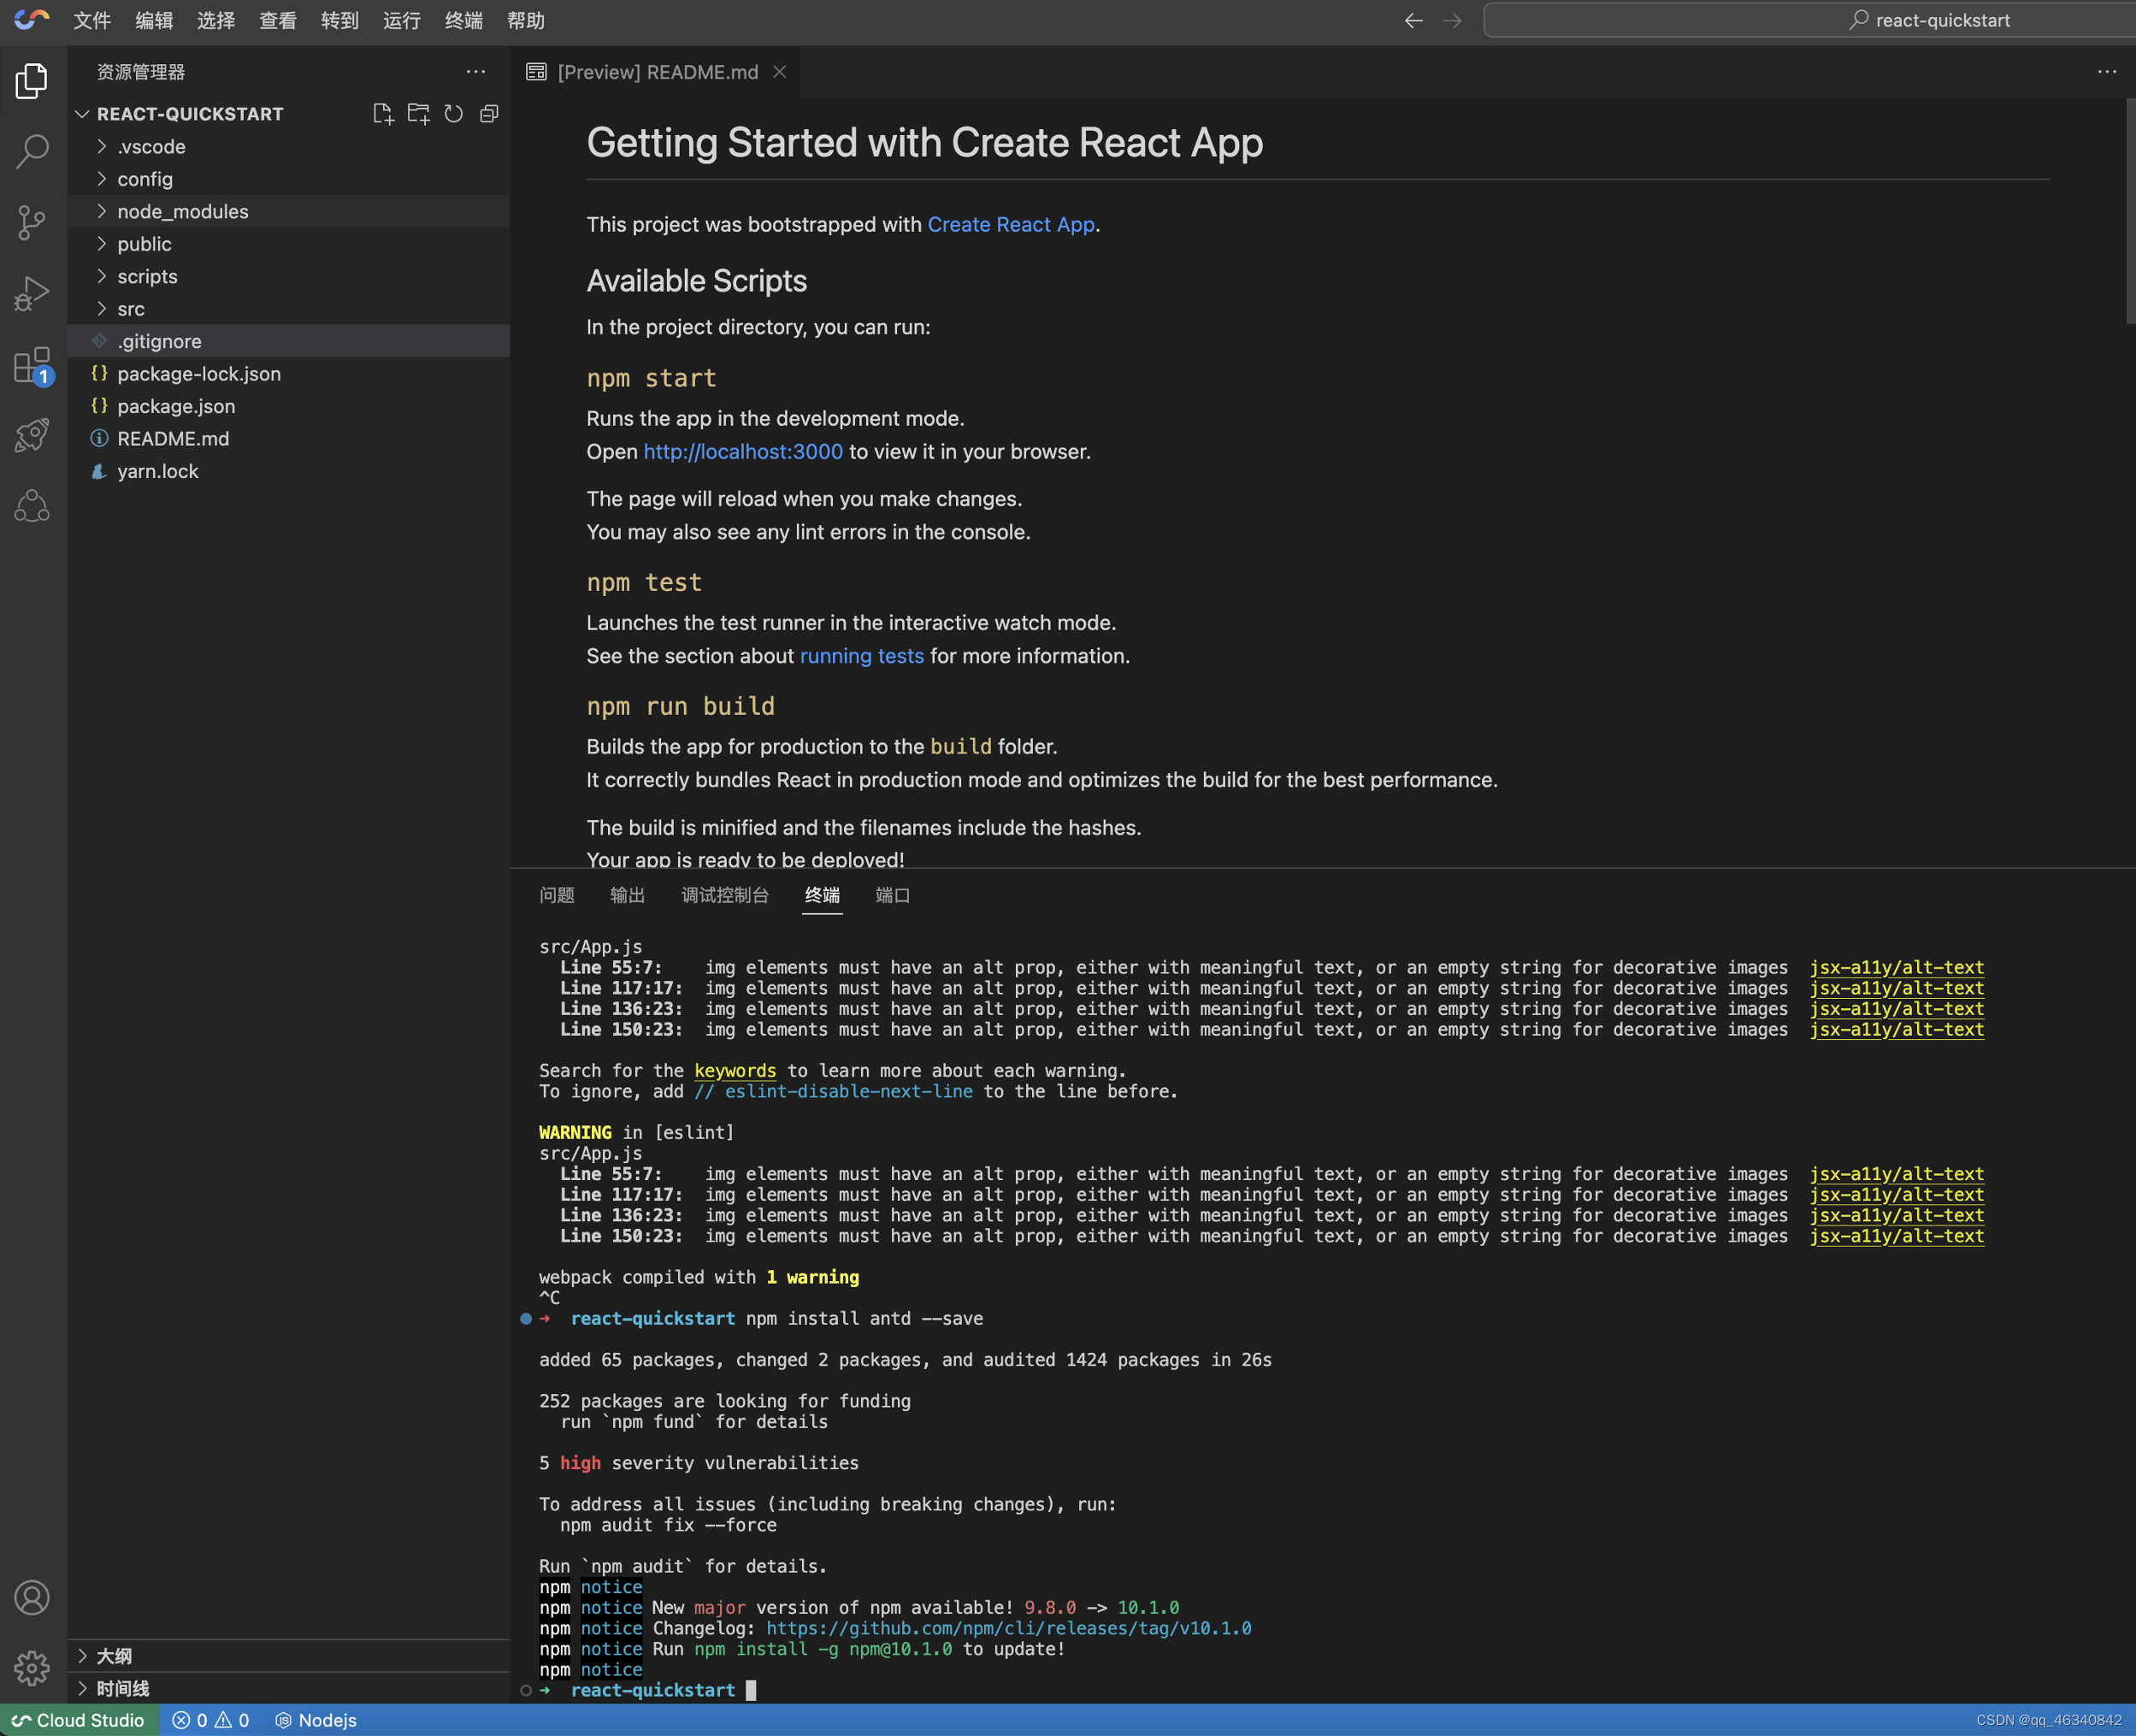Viewport: 2136px width, 1736px height.
Task: Click the react-quickstart search command box
Action: [x=1809, y=20]
